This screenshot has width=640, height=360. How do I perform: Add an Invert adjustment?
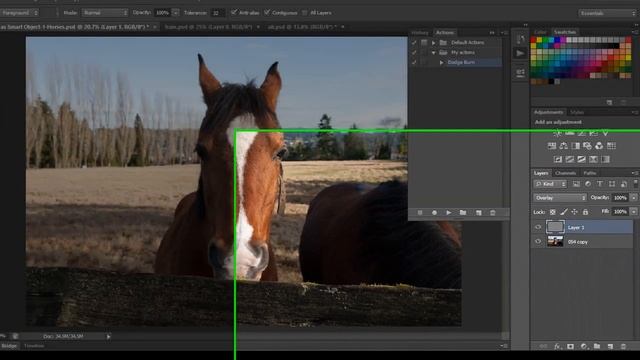tap(558, 159)
